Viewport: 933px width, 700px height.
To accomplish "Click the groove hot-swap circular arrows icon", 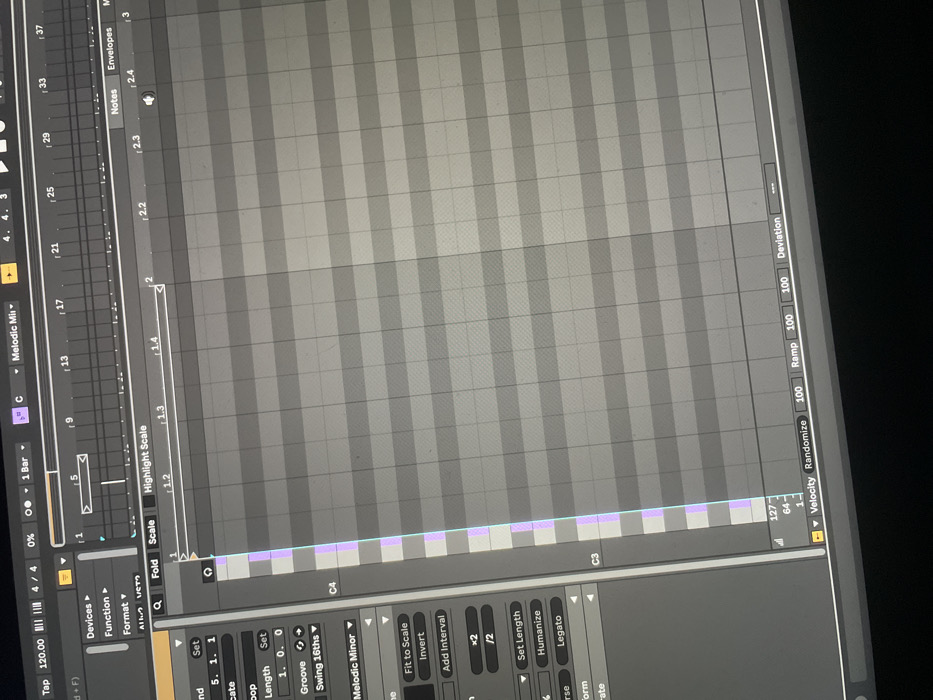I will [300, 645].
